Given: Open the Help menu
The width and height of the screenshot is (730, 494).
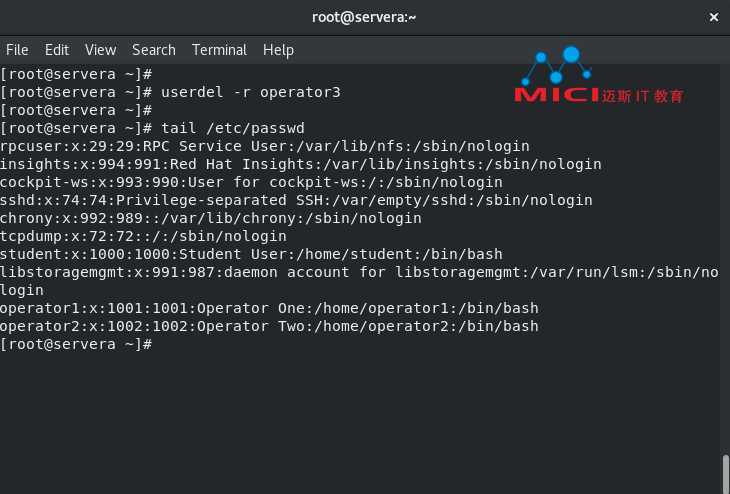Looking at the screenshot, I should 278,50.
